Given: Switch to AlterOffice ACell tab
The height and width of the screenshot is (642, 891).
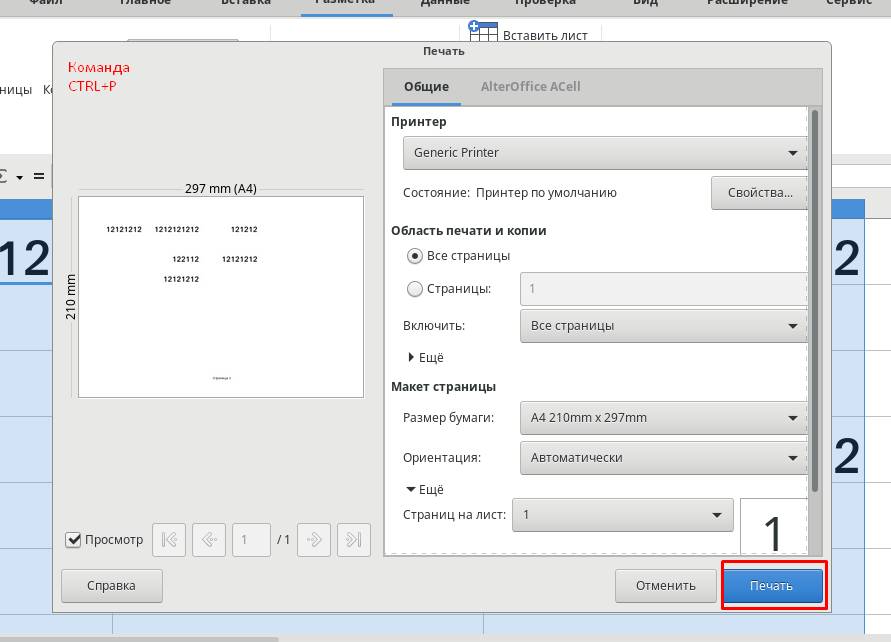Looking at the screenshot, I should pyautogui.click(x=530, y=87).
